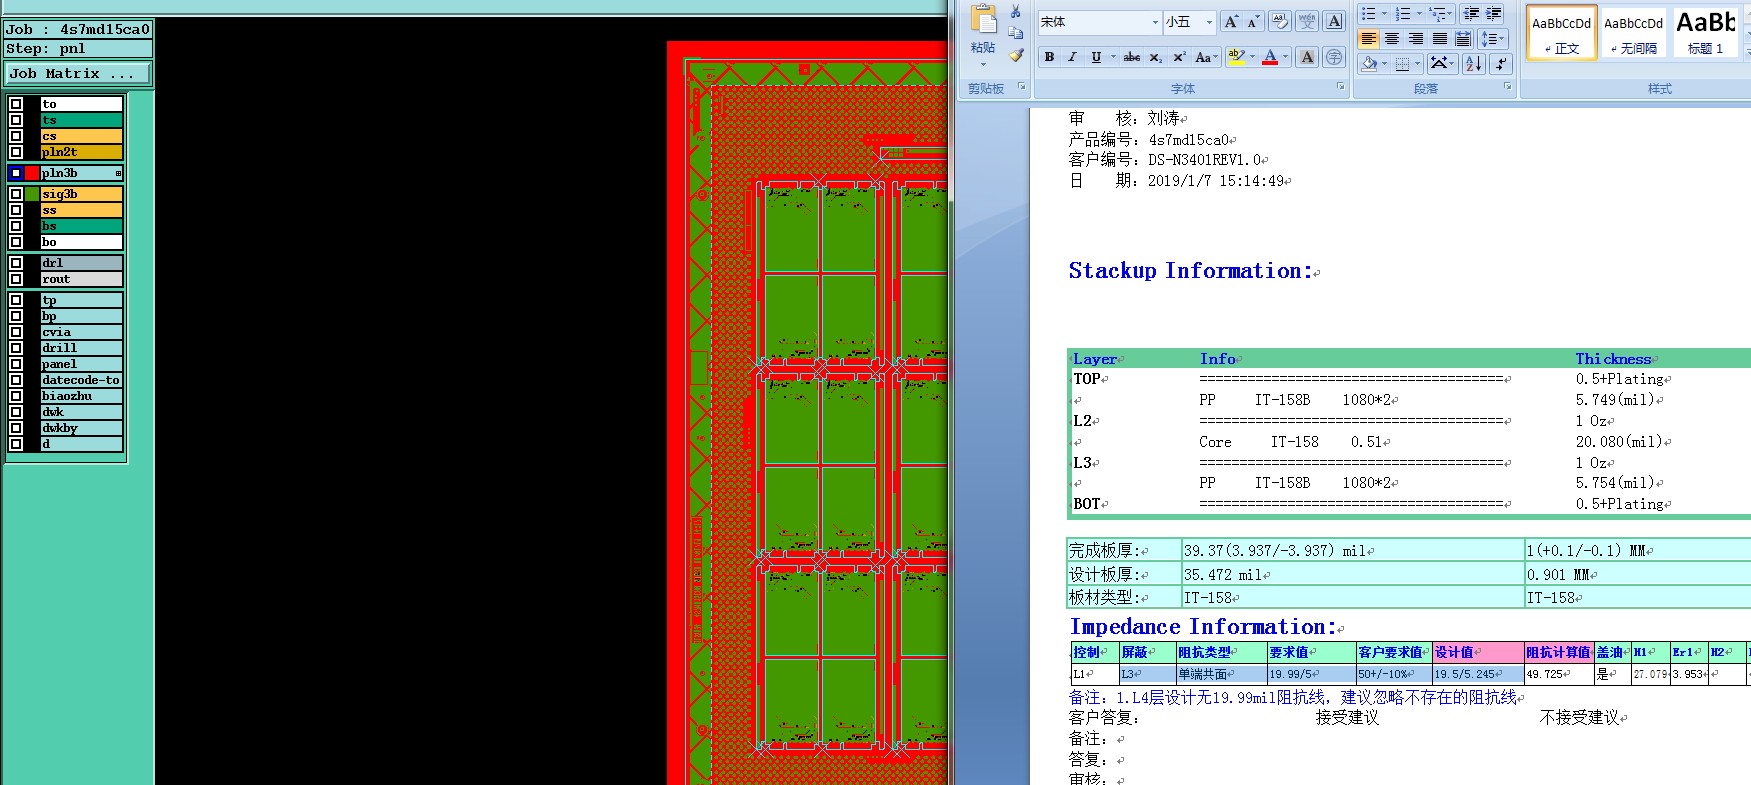
Task: Apply the 无间隔 (No Spacing) style
Action: pos(1634,34)
